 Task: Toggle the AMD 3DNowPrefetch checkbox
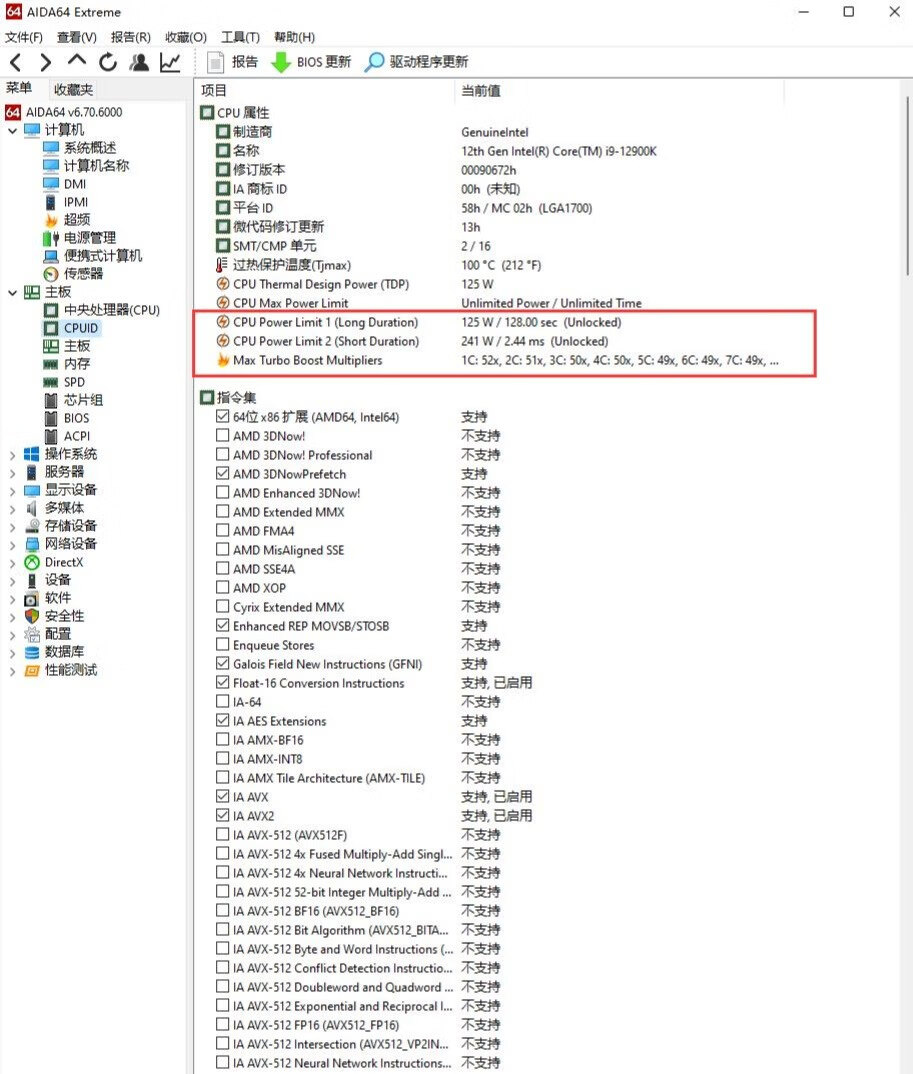(222, 473)
